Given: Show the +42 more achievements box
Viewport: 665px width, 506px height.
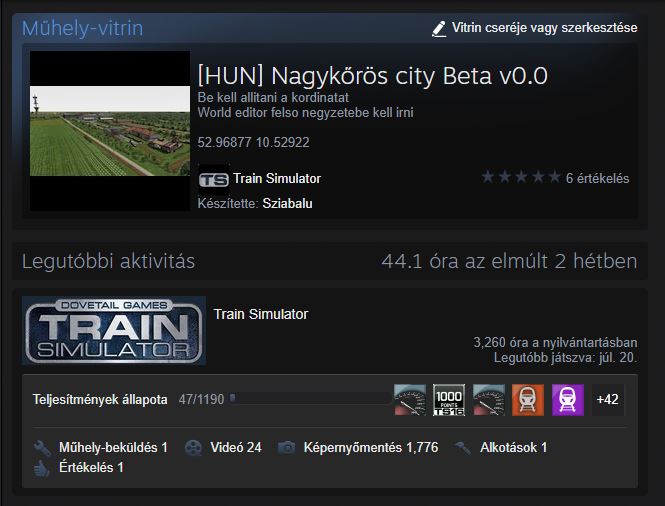Looking at the screenshot, I should click(608, 400).
